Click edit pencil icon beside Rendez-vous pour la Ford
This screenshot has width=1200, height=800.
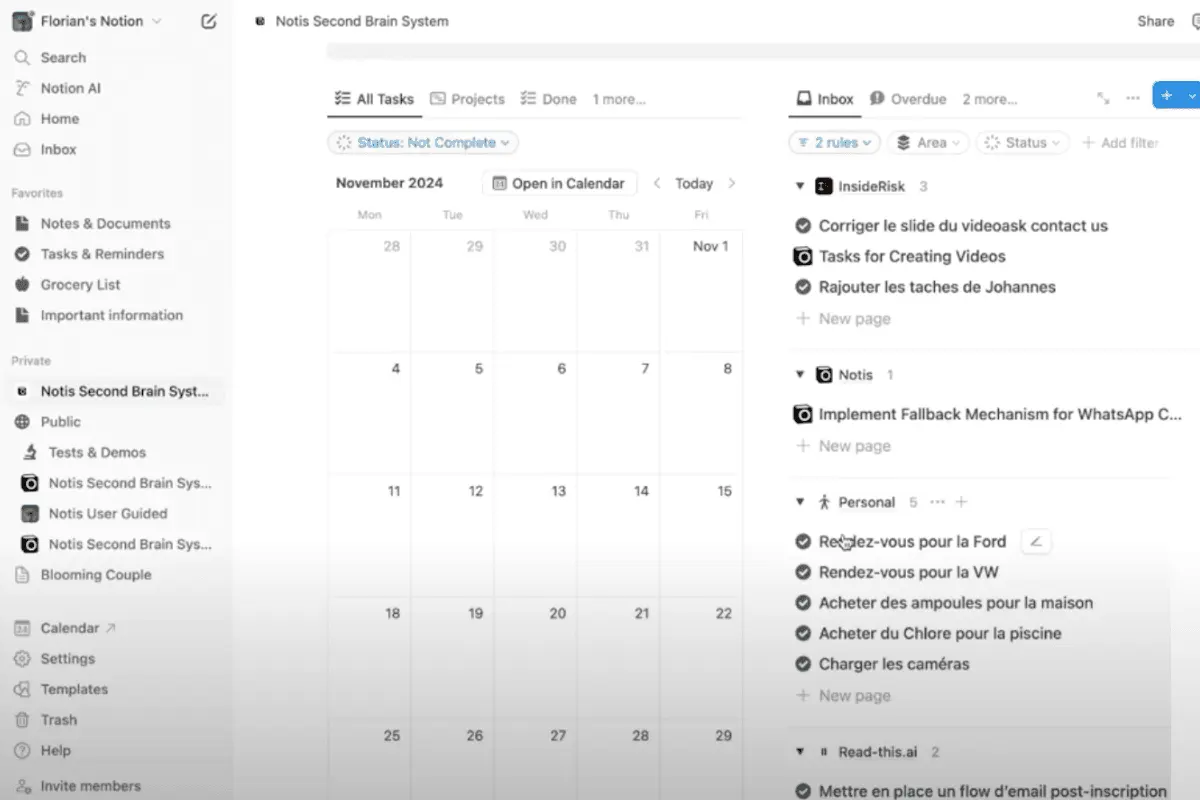(1036, 541)
